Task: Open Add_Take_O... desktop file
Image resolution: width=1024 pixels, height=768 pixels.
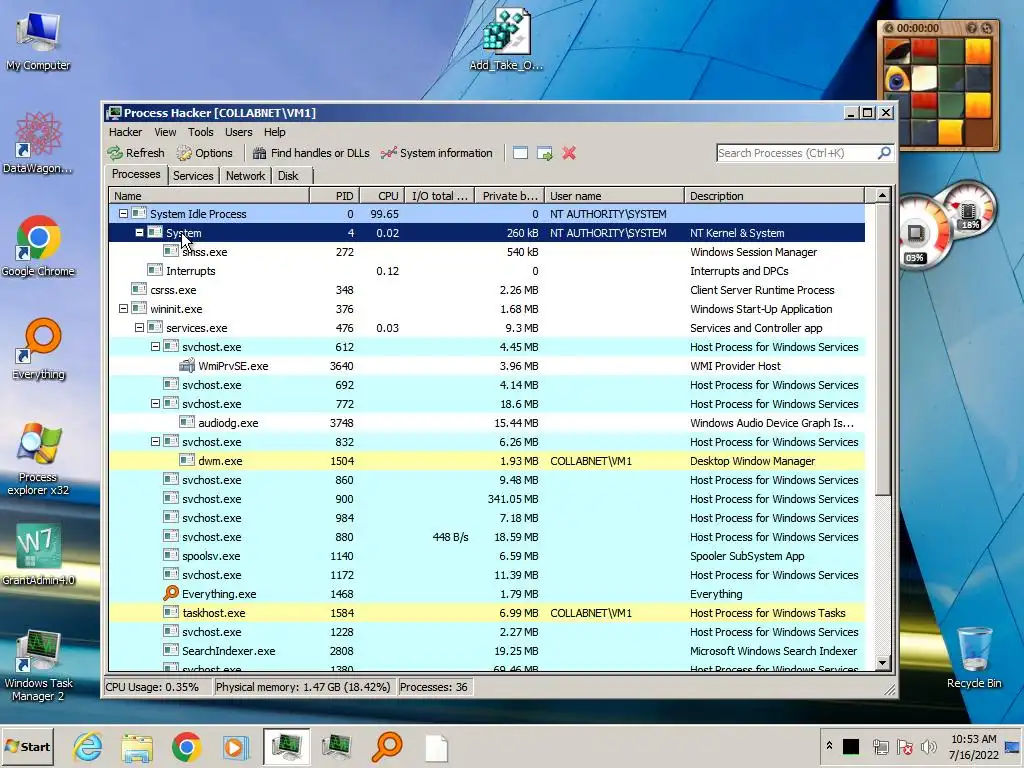Action: [x=506, y=39]
